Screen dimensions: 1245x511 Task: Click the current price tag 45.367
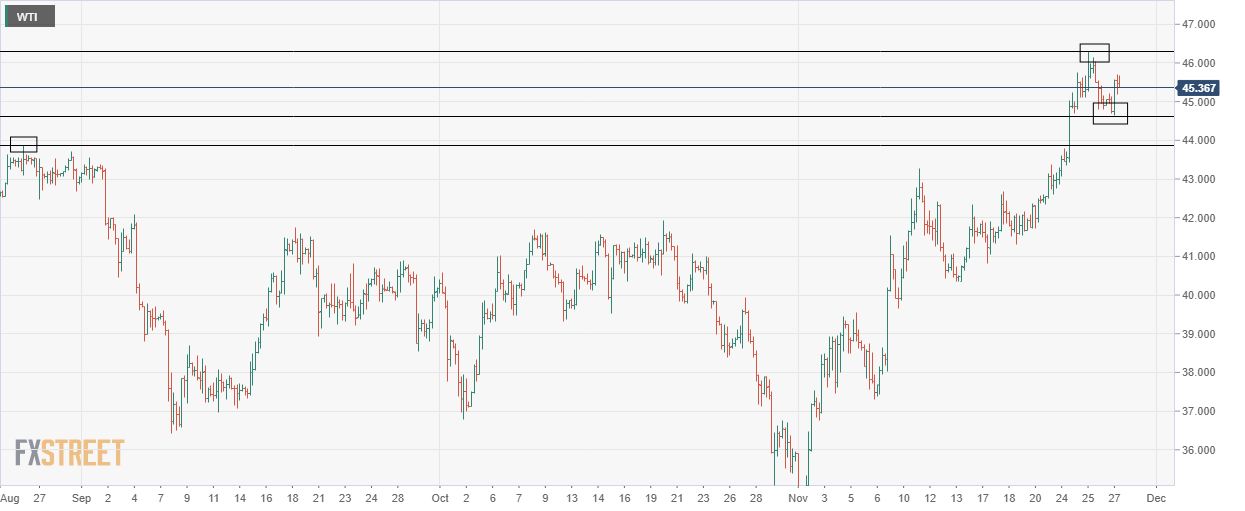click(1198, 88)
